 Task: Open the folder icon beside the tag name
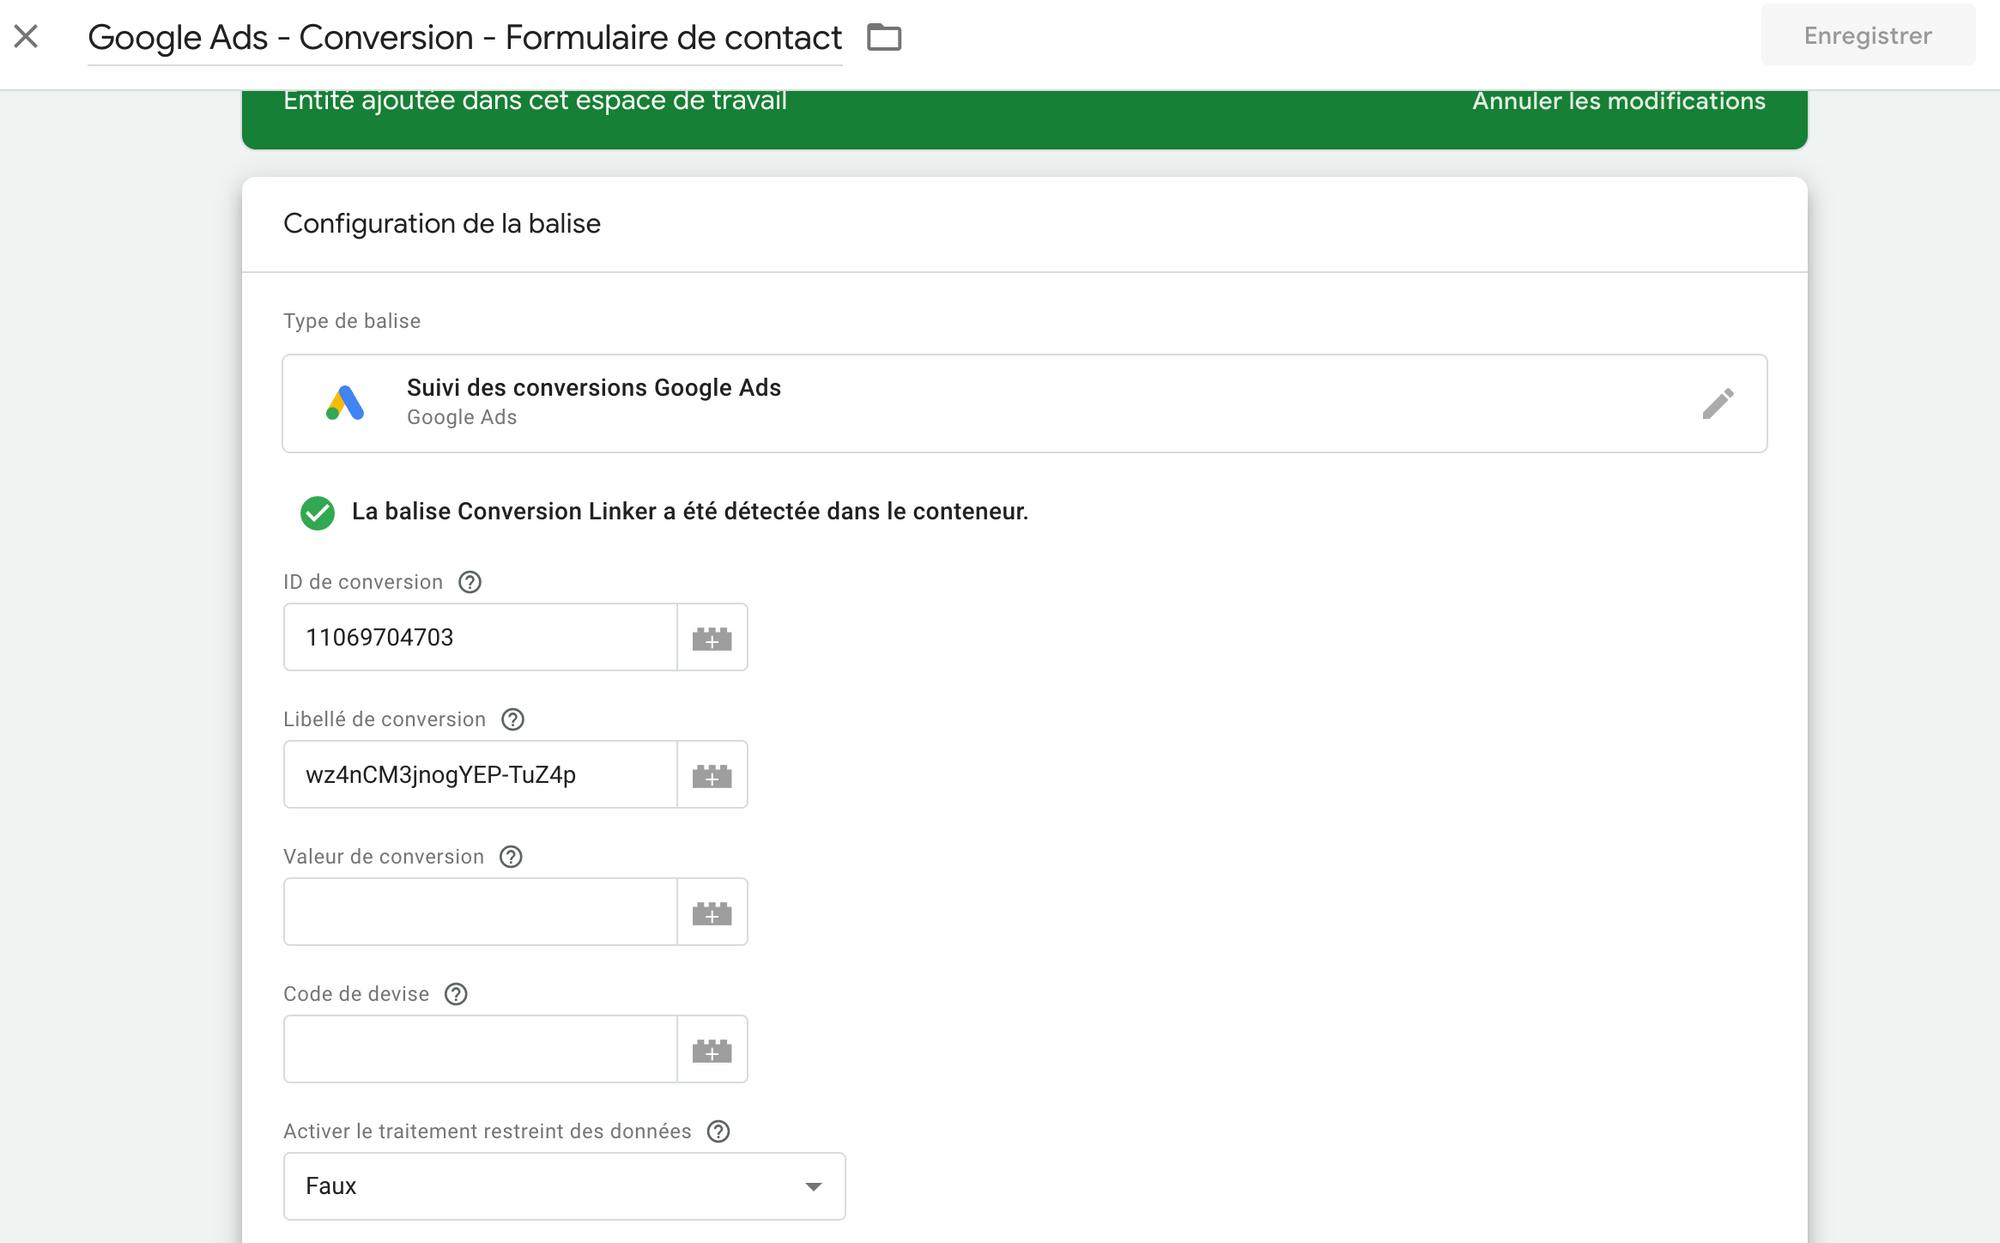[x=884, y=38]
